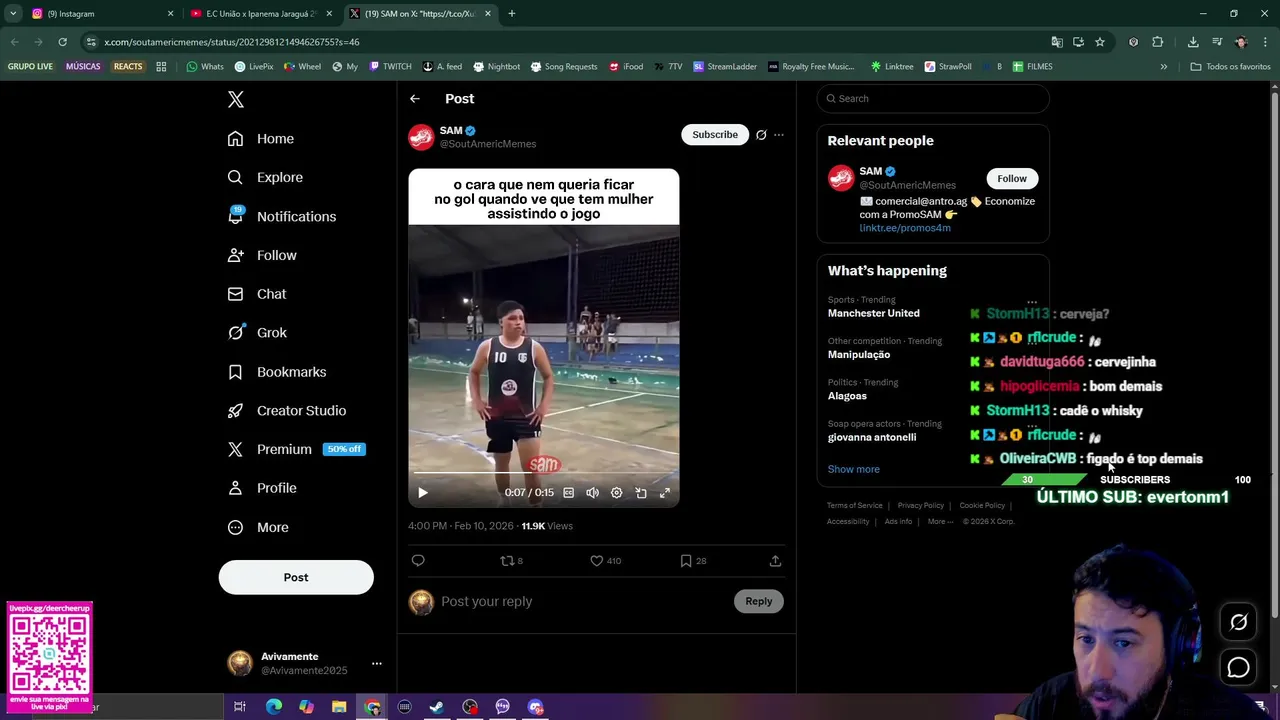1280x720 pixels.
Task: Click Show more under What's happening
Action: [x=854, y=469]
